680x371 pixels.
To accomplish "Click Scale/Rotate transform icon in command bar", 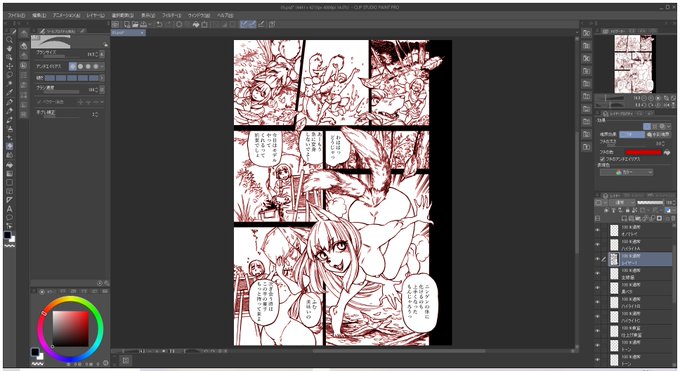I will [204, 24].
